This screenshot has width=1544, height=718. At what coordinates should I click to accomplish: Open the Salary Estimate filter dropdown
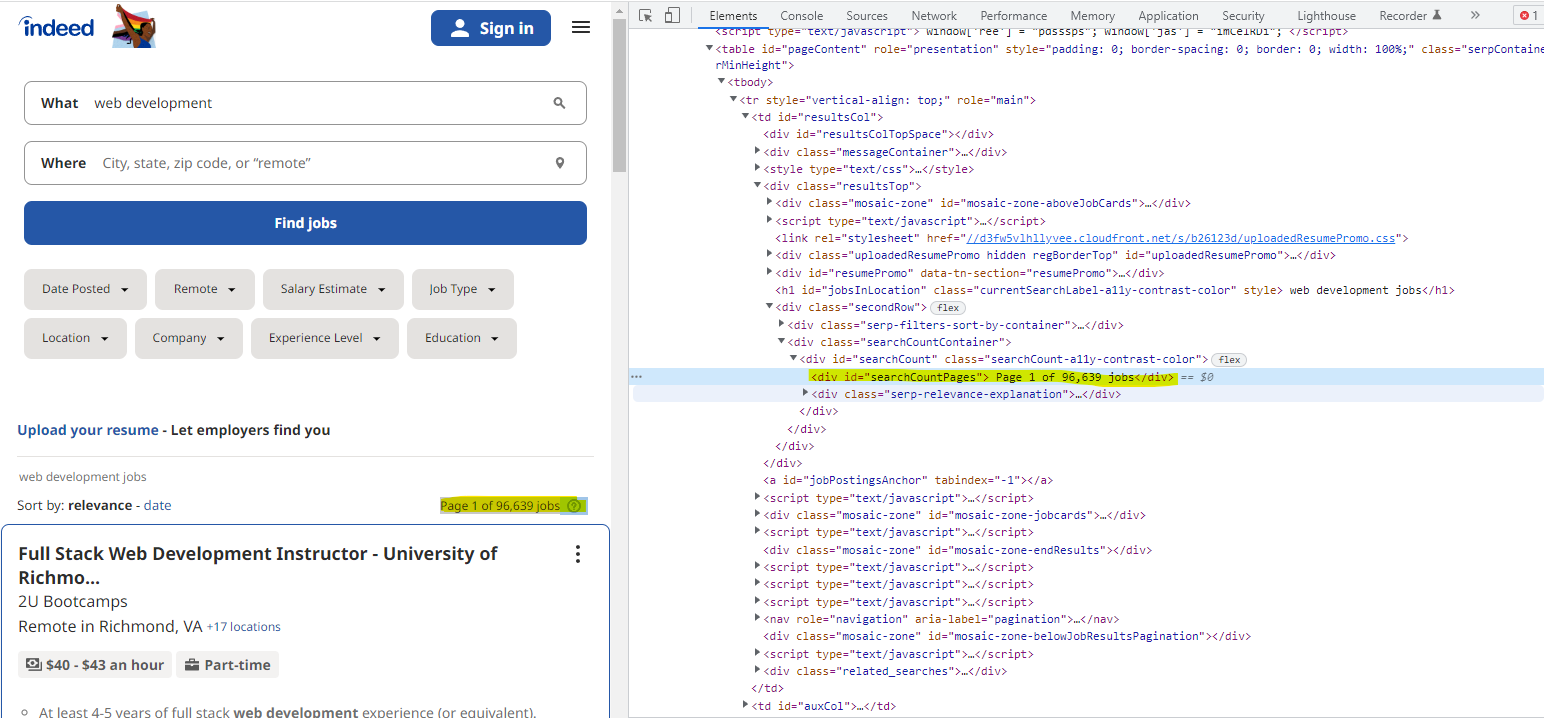pyautogui.click(x=333, y=289)
